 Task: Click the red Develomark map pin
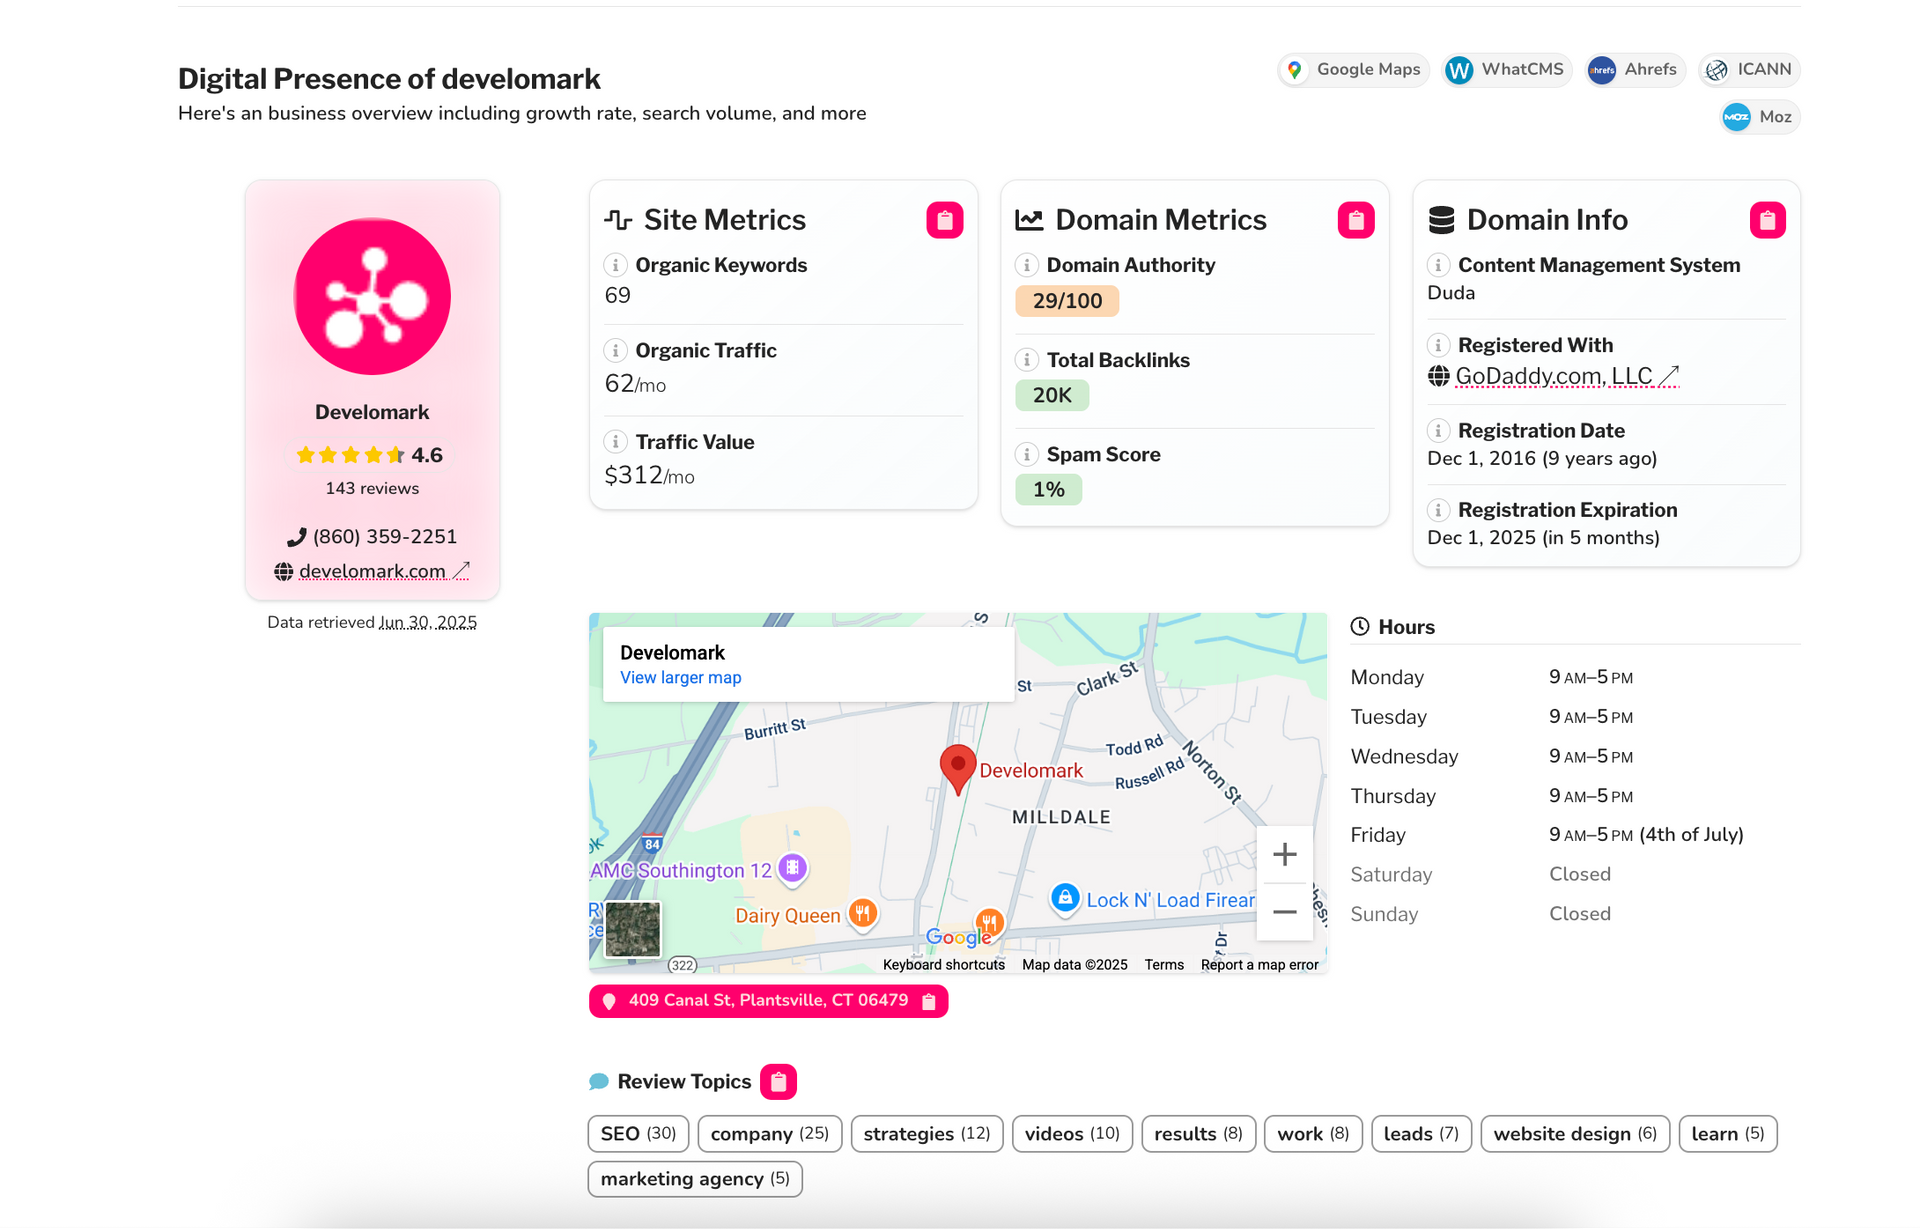tap(957, 770)
